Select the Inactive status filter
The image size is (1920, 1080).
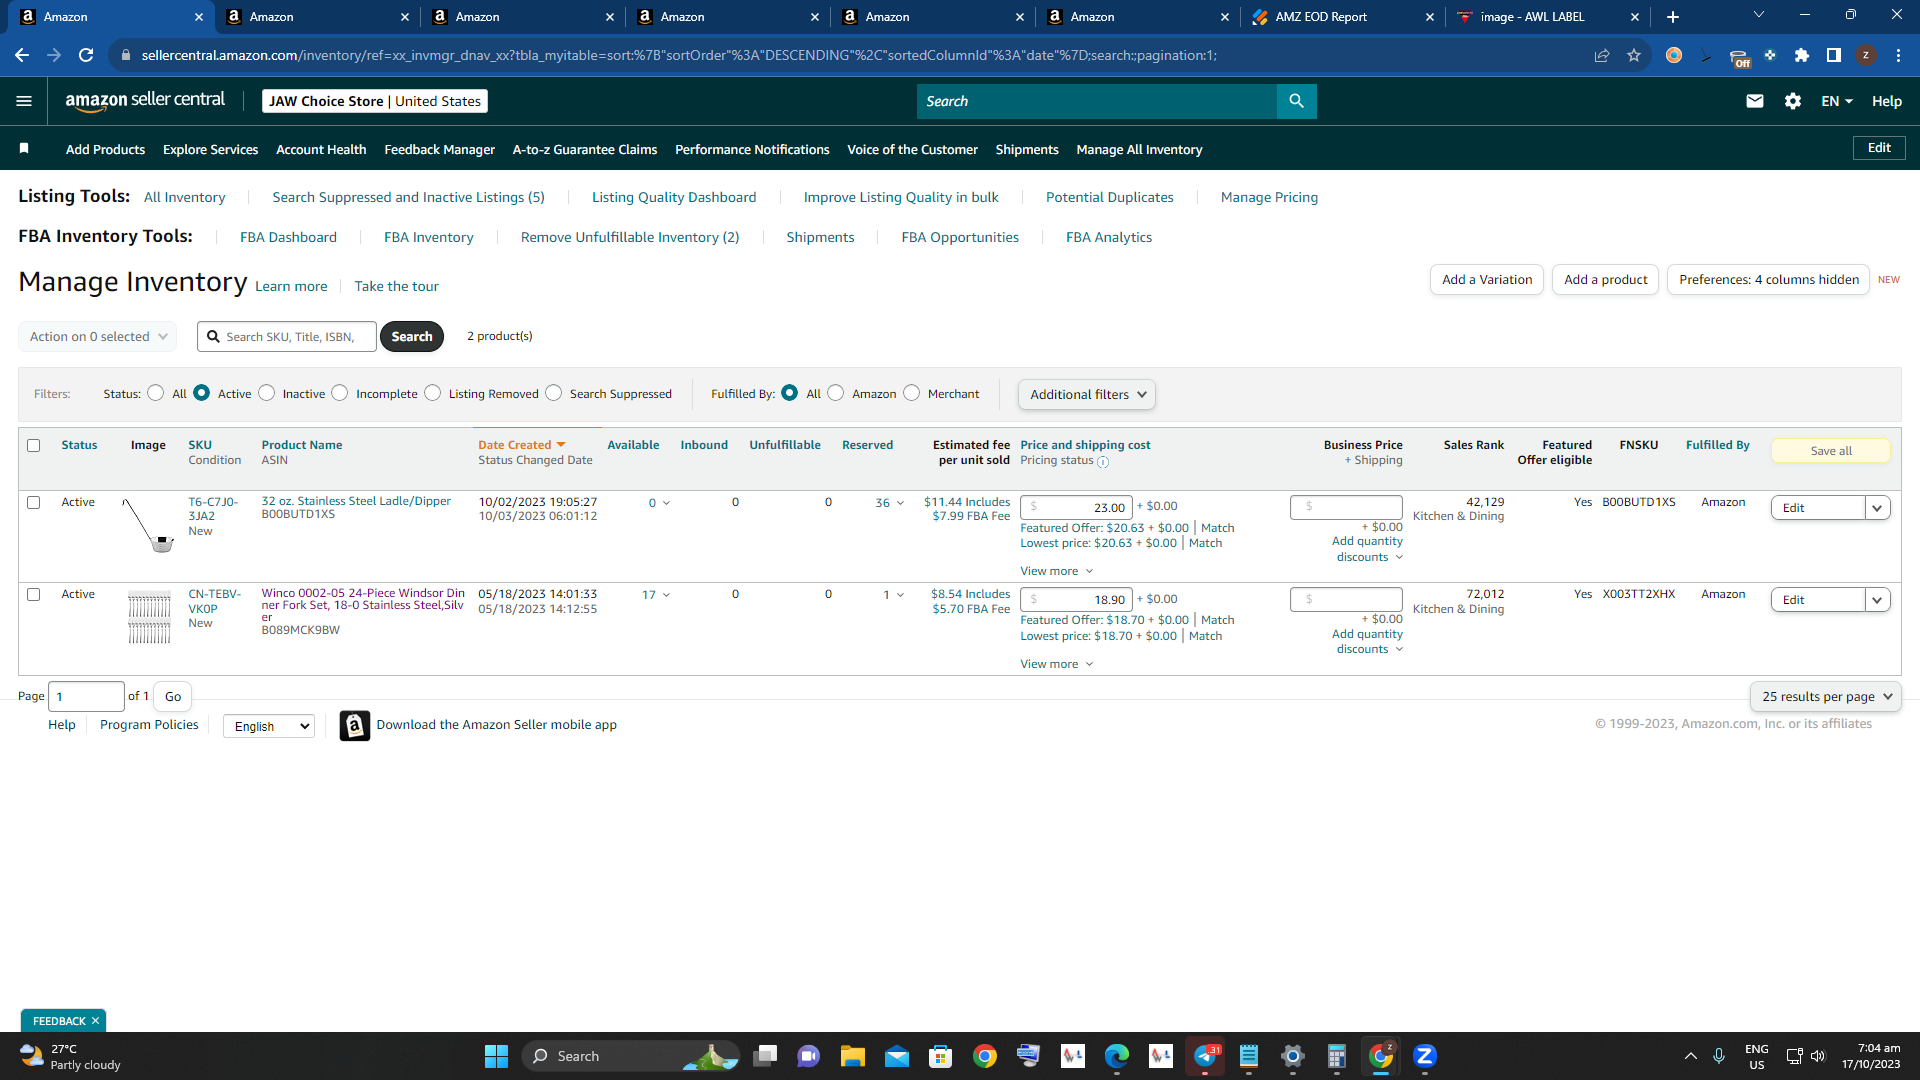coord(266,393)
